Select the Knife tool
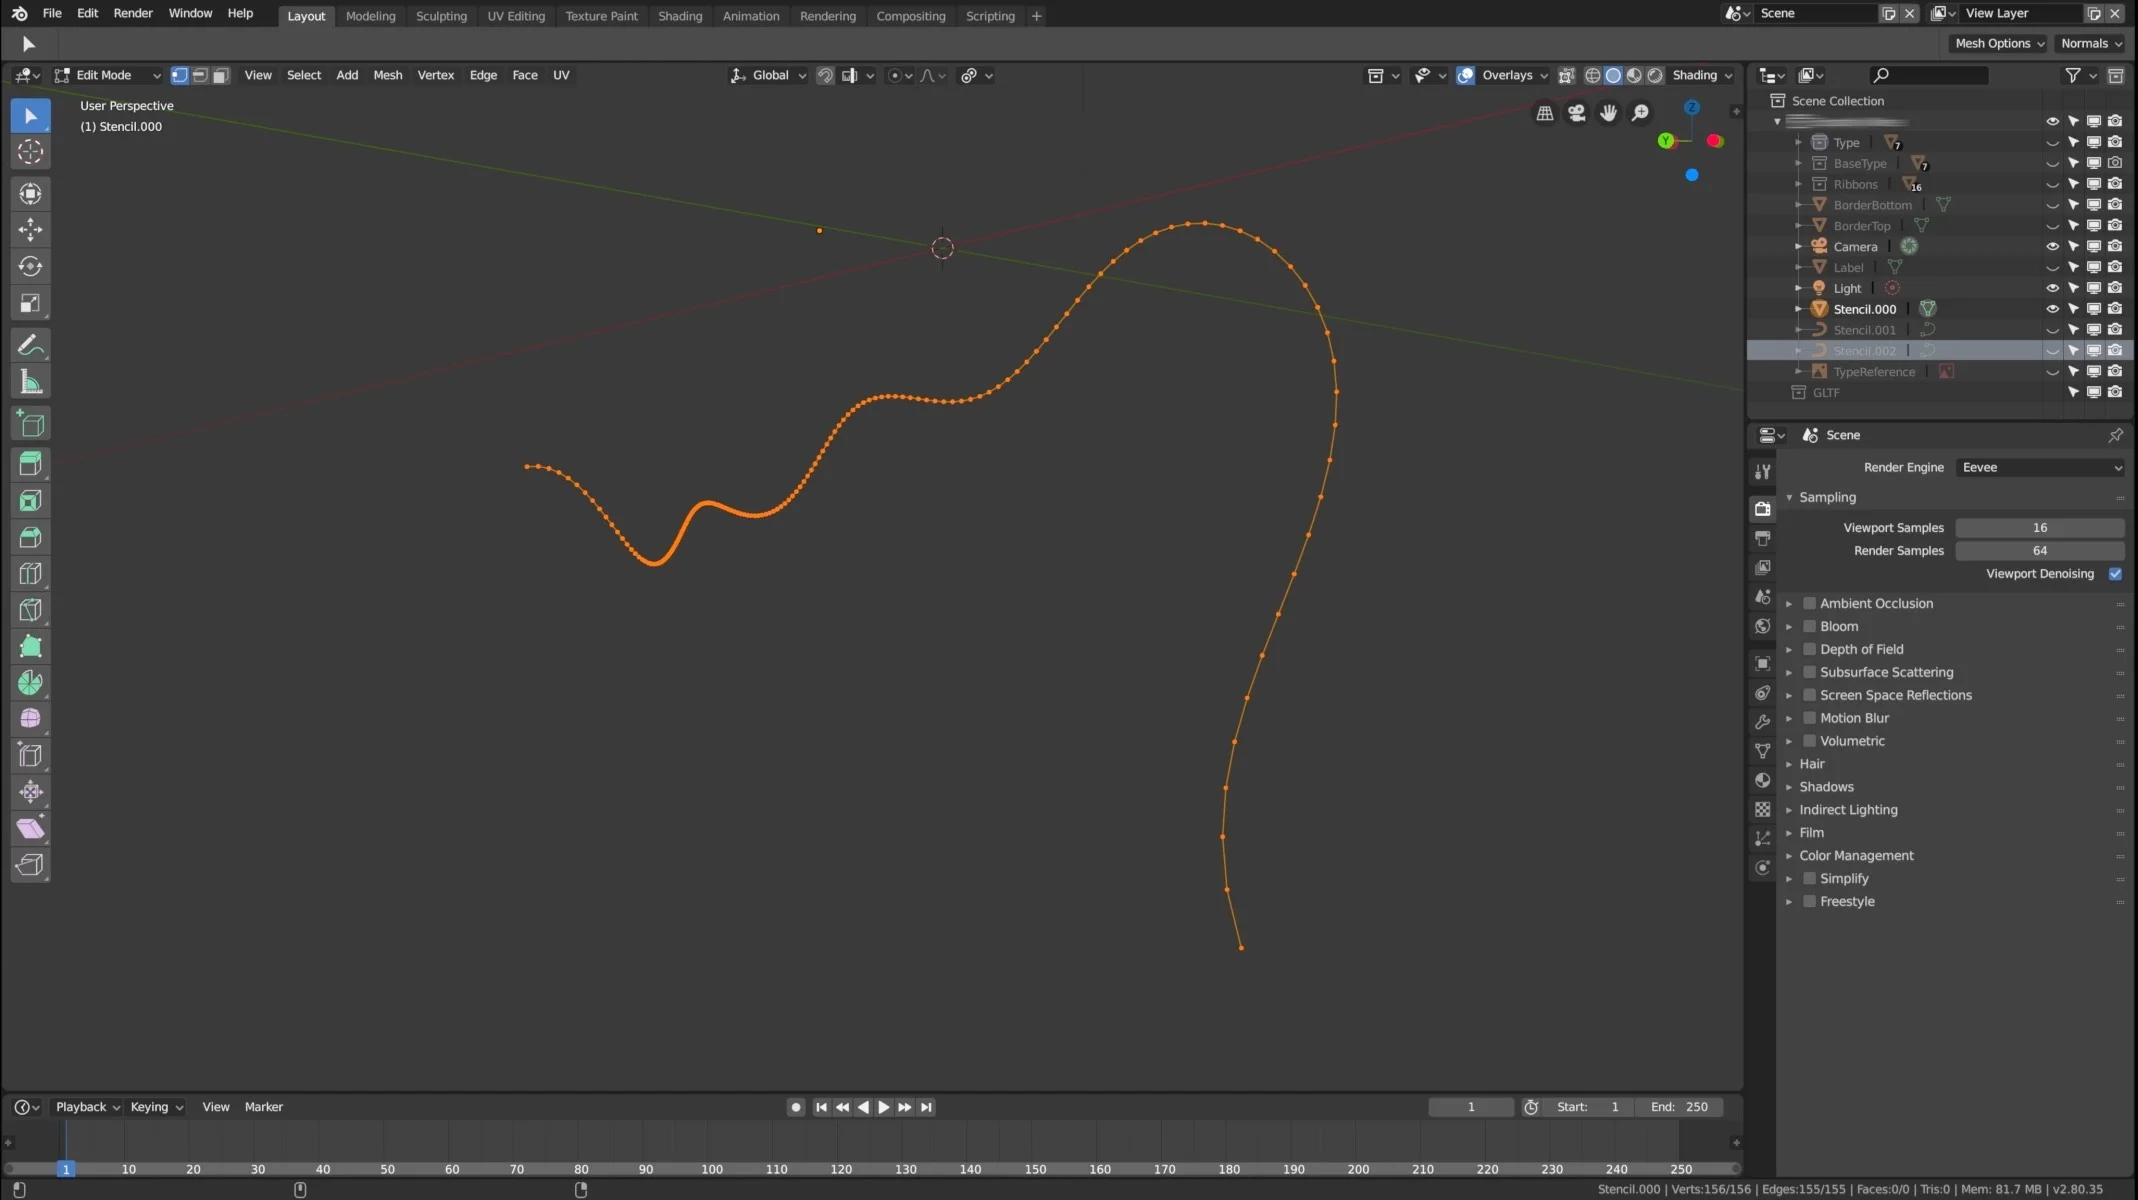 click(30, 610)
